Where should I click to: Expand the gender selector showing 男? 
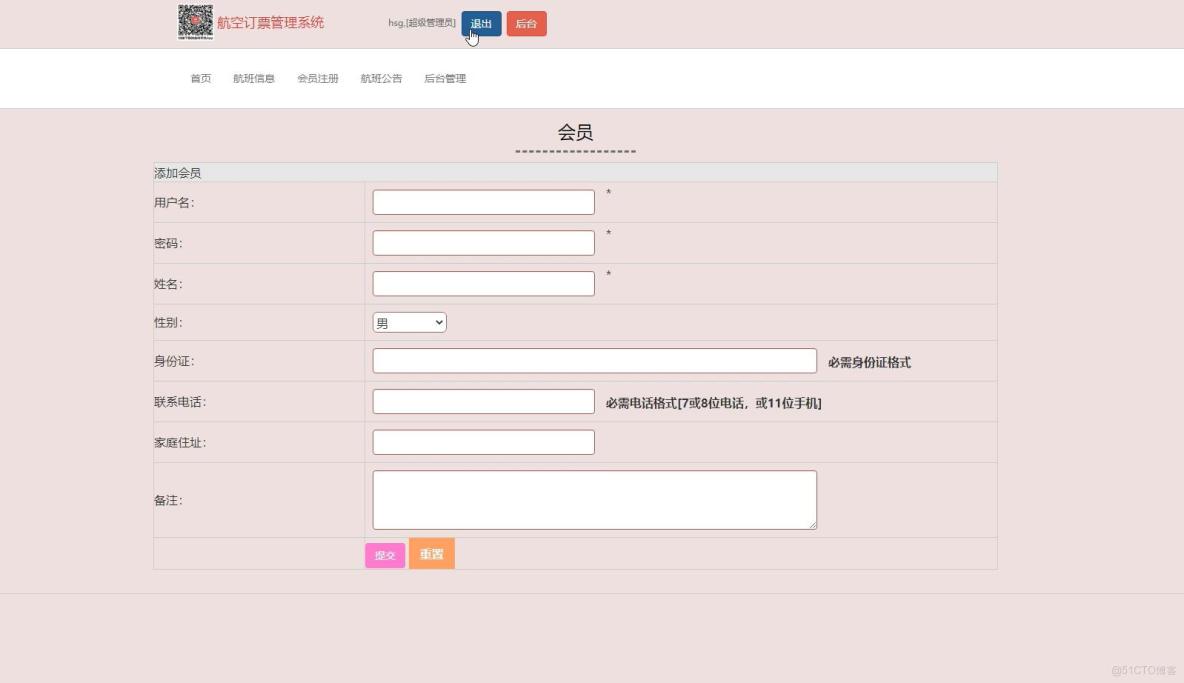click(x=409, y=322)
